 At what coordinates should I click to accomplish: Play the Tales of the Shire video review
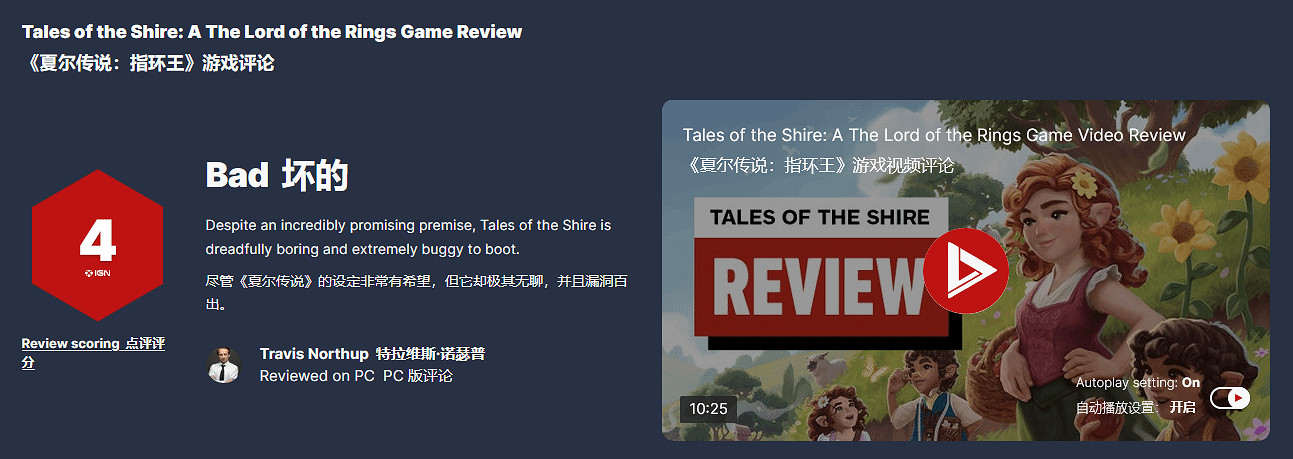pos(965,270)
